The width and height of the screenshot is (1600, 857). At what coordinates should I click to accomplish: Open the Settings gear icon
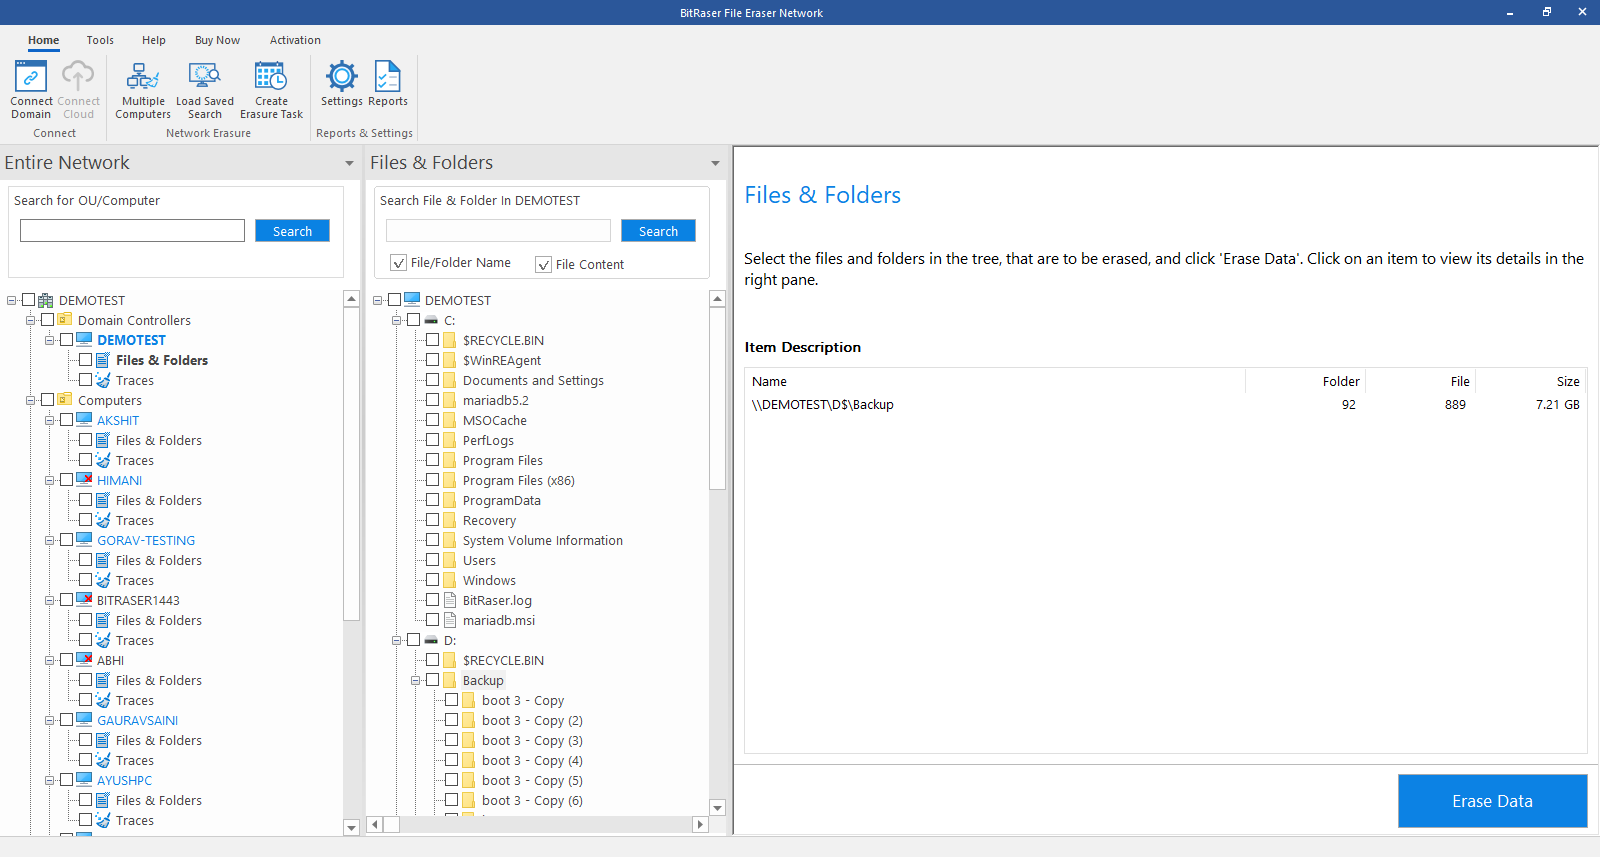[x=342, y=76]
